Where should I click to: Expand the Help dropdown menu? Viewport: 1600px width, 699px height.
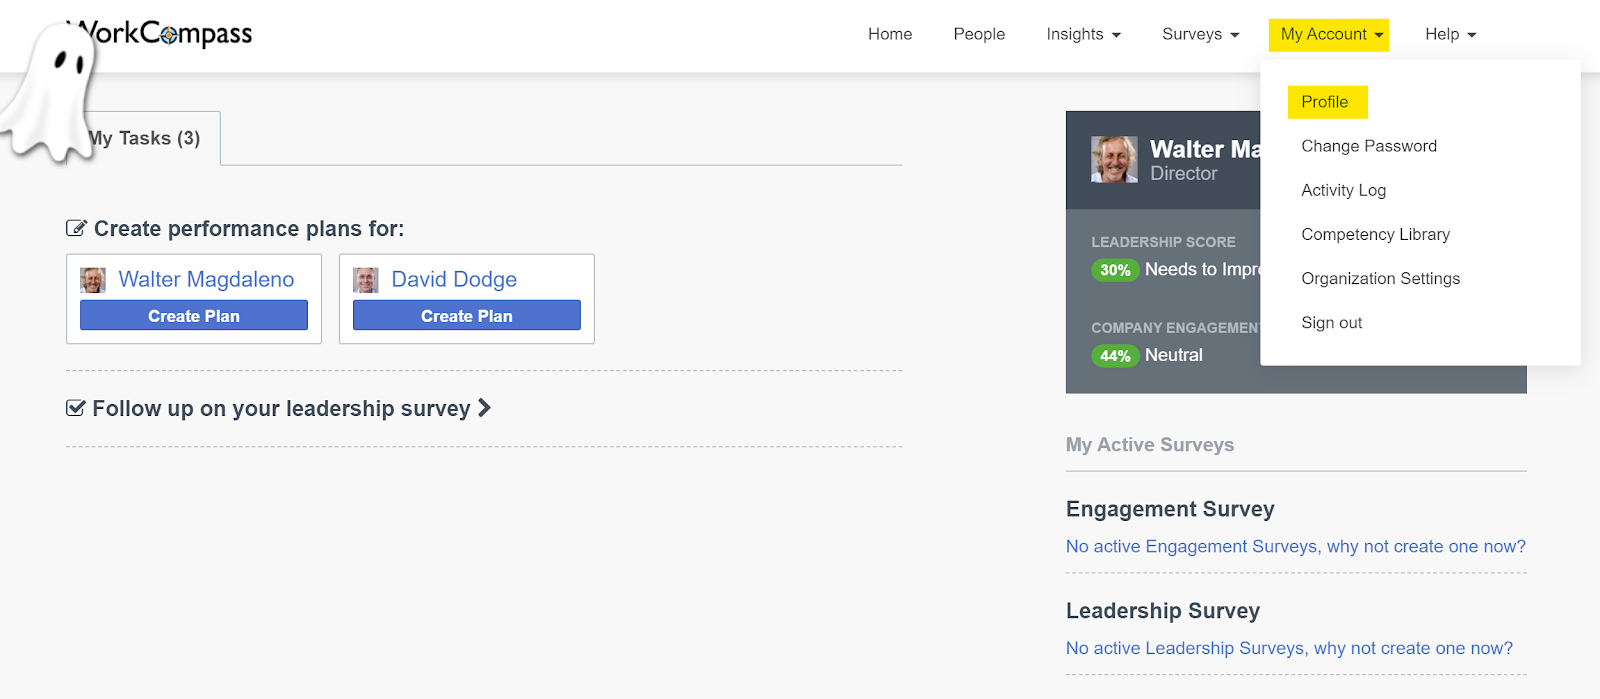pos(1450,34)
